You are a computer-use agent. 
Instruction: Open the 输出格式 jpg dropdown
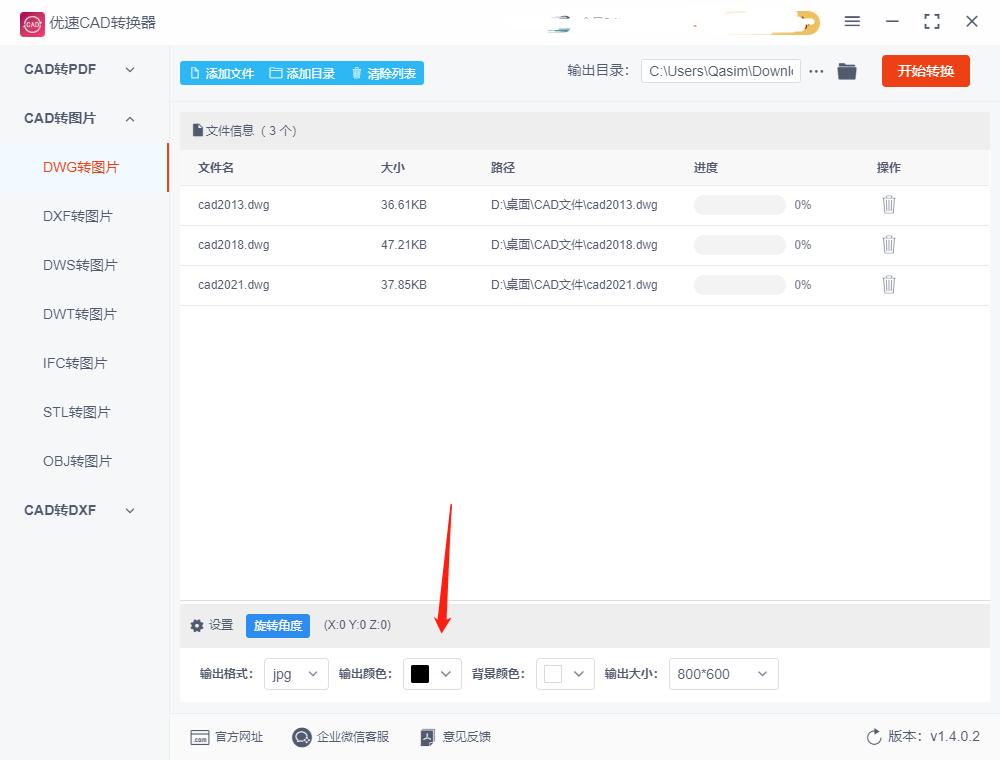[295, 674]
